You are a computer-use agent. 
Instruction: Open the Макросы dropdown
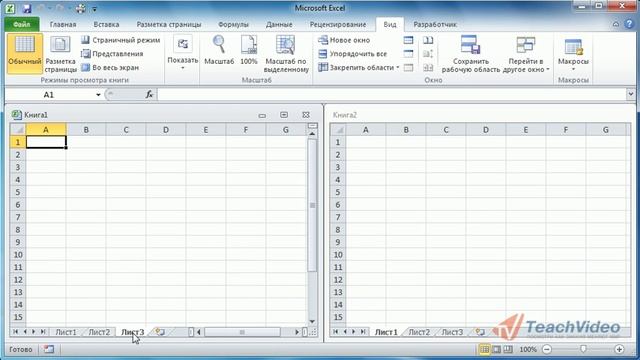coord(573,53)
